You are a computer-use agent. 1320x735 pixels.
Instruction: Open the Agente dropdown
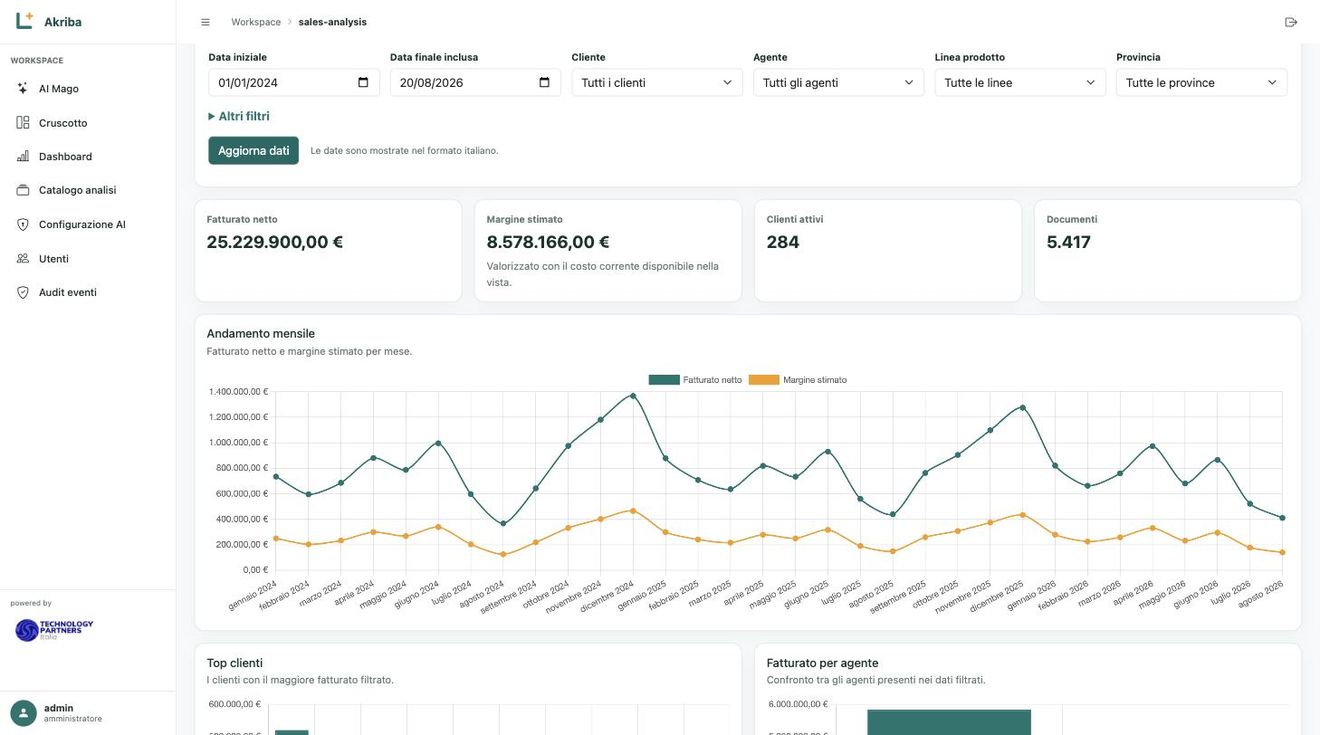pos(838,83)
